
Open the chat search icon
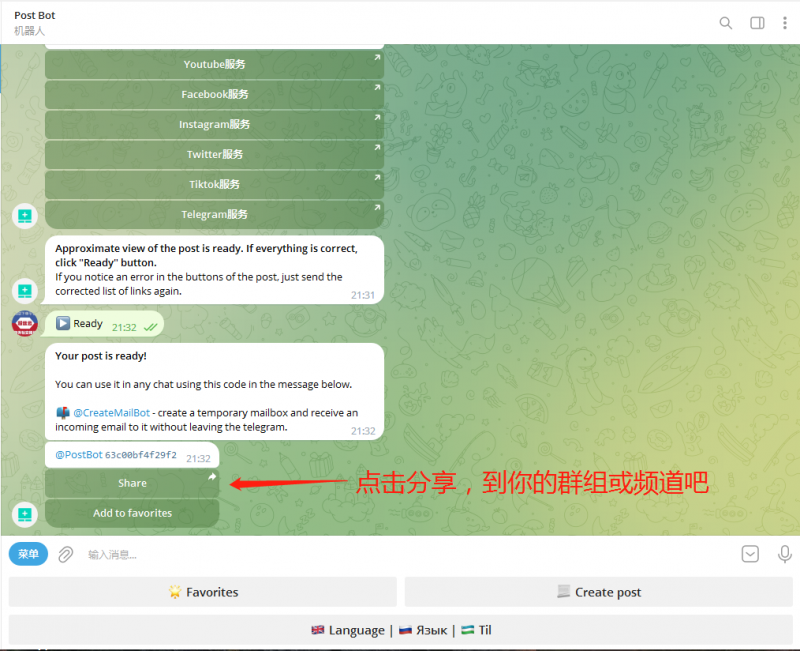point(726,23)
